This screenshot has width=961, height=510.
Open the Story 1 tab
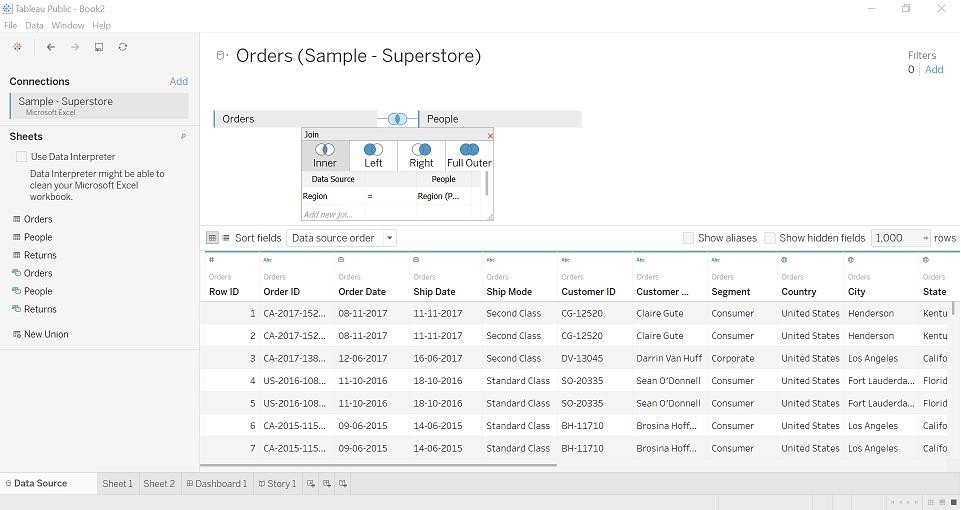coord(277,484)
